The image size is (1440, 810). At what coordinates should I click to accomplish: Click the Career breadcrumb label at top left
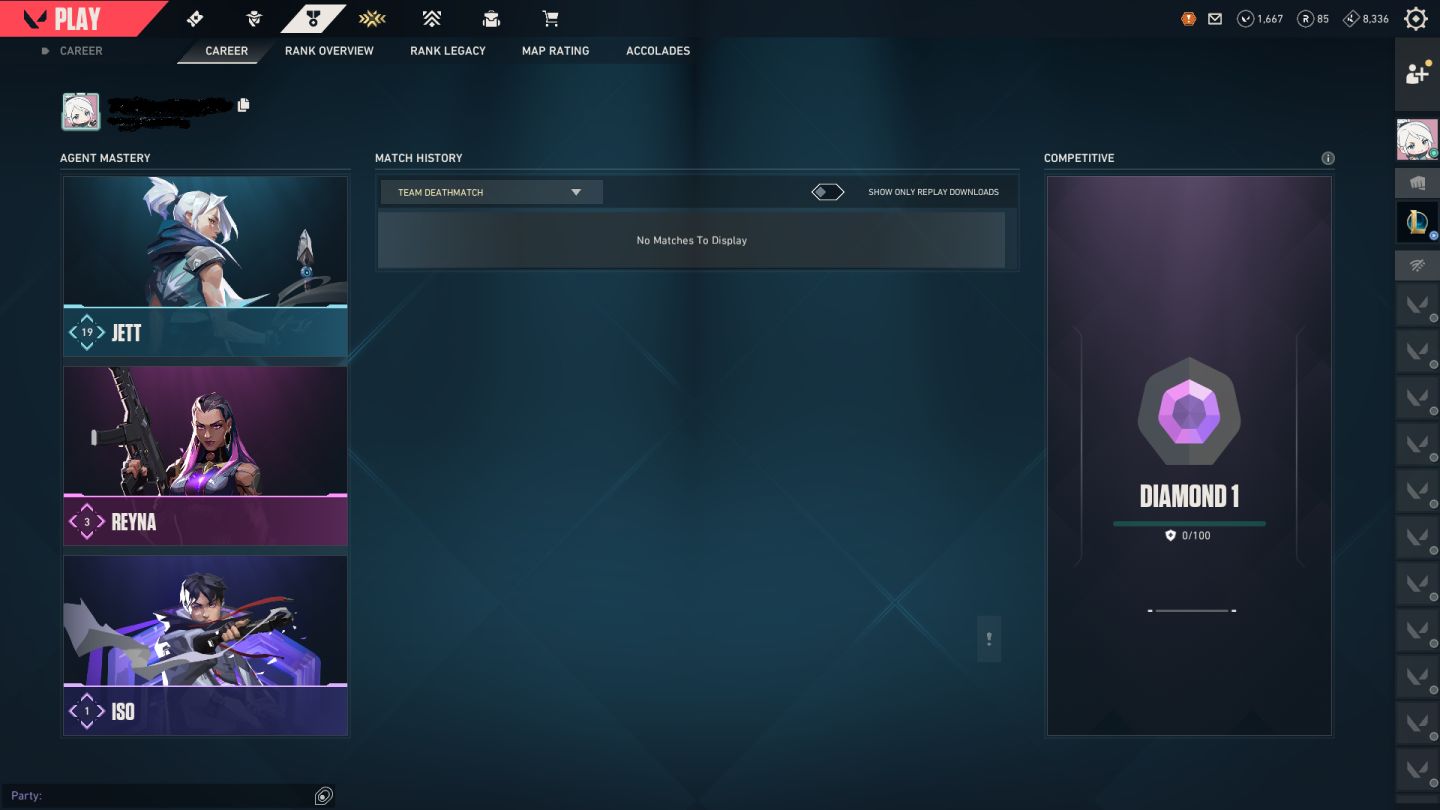pyautogui.click(x=81, y=51)
